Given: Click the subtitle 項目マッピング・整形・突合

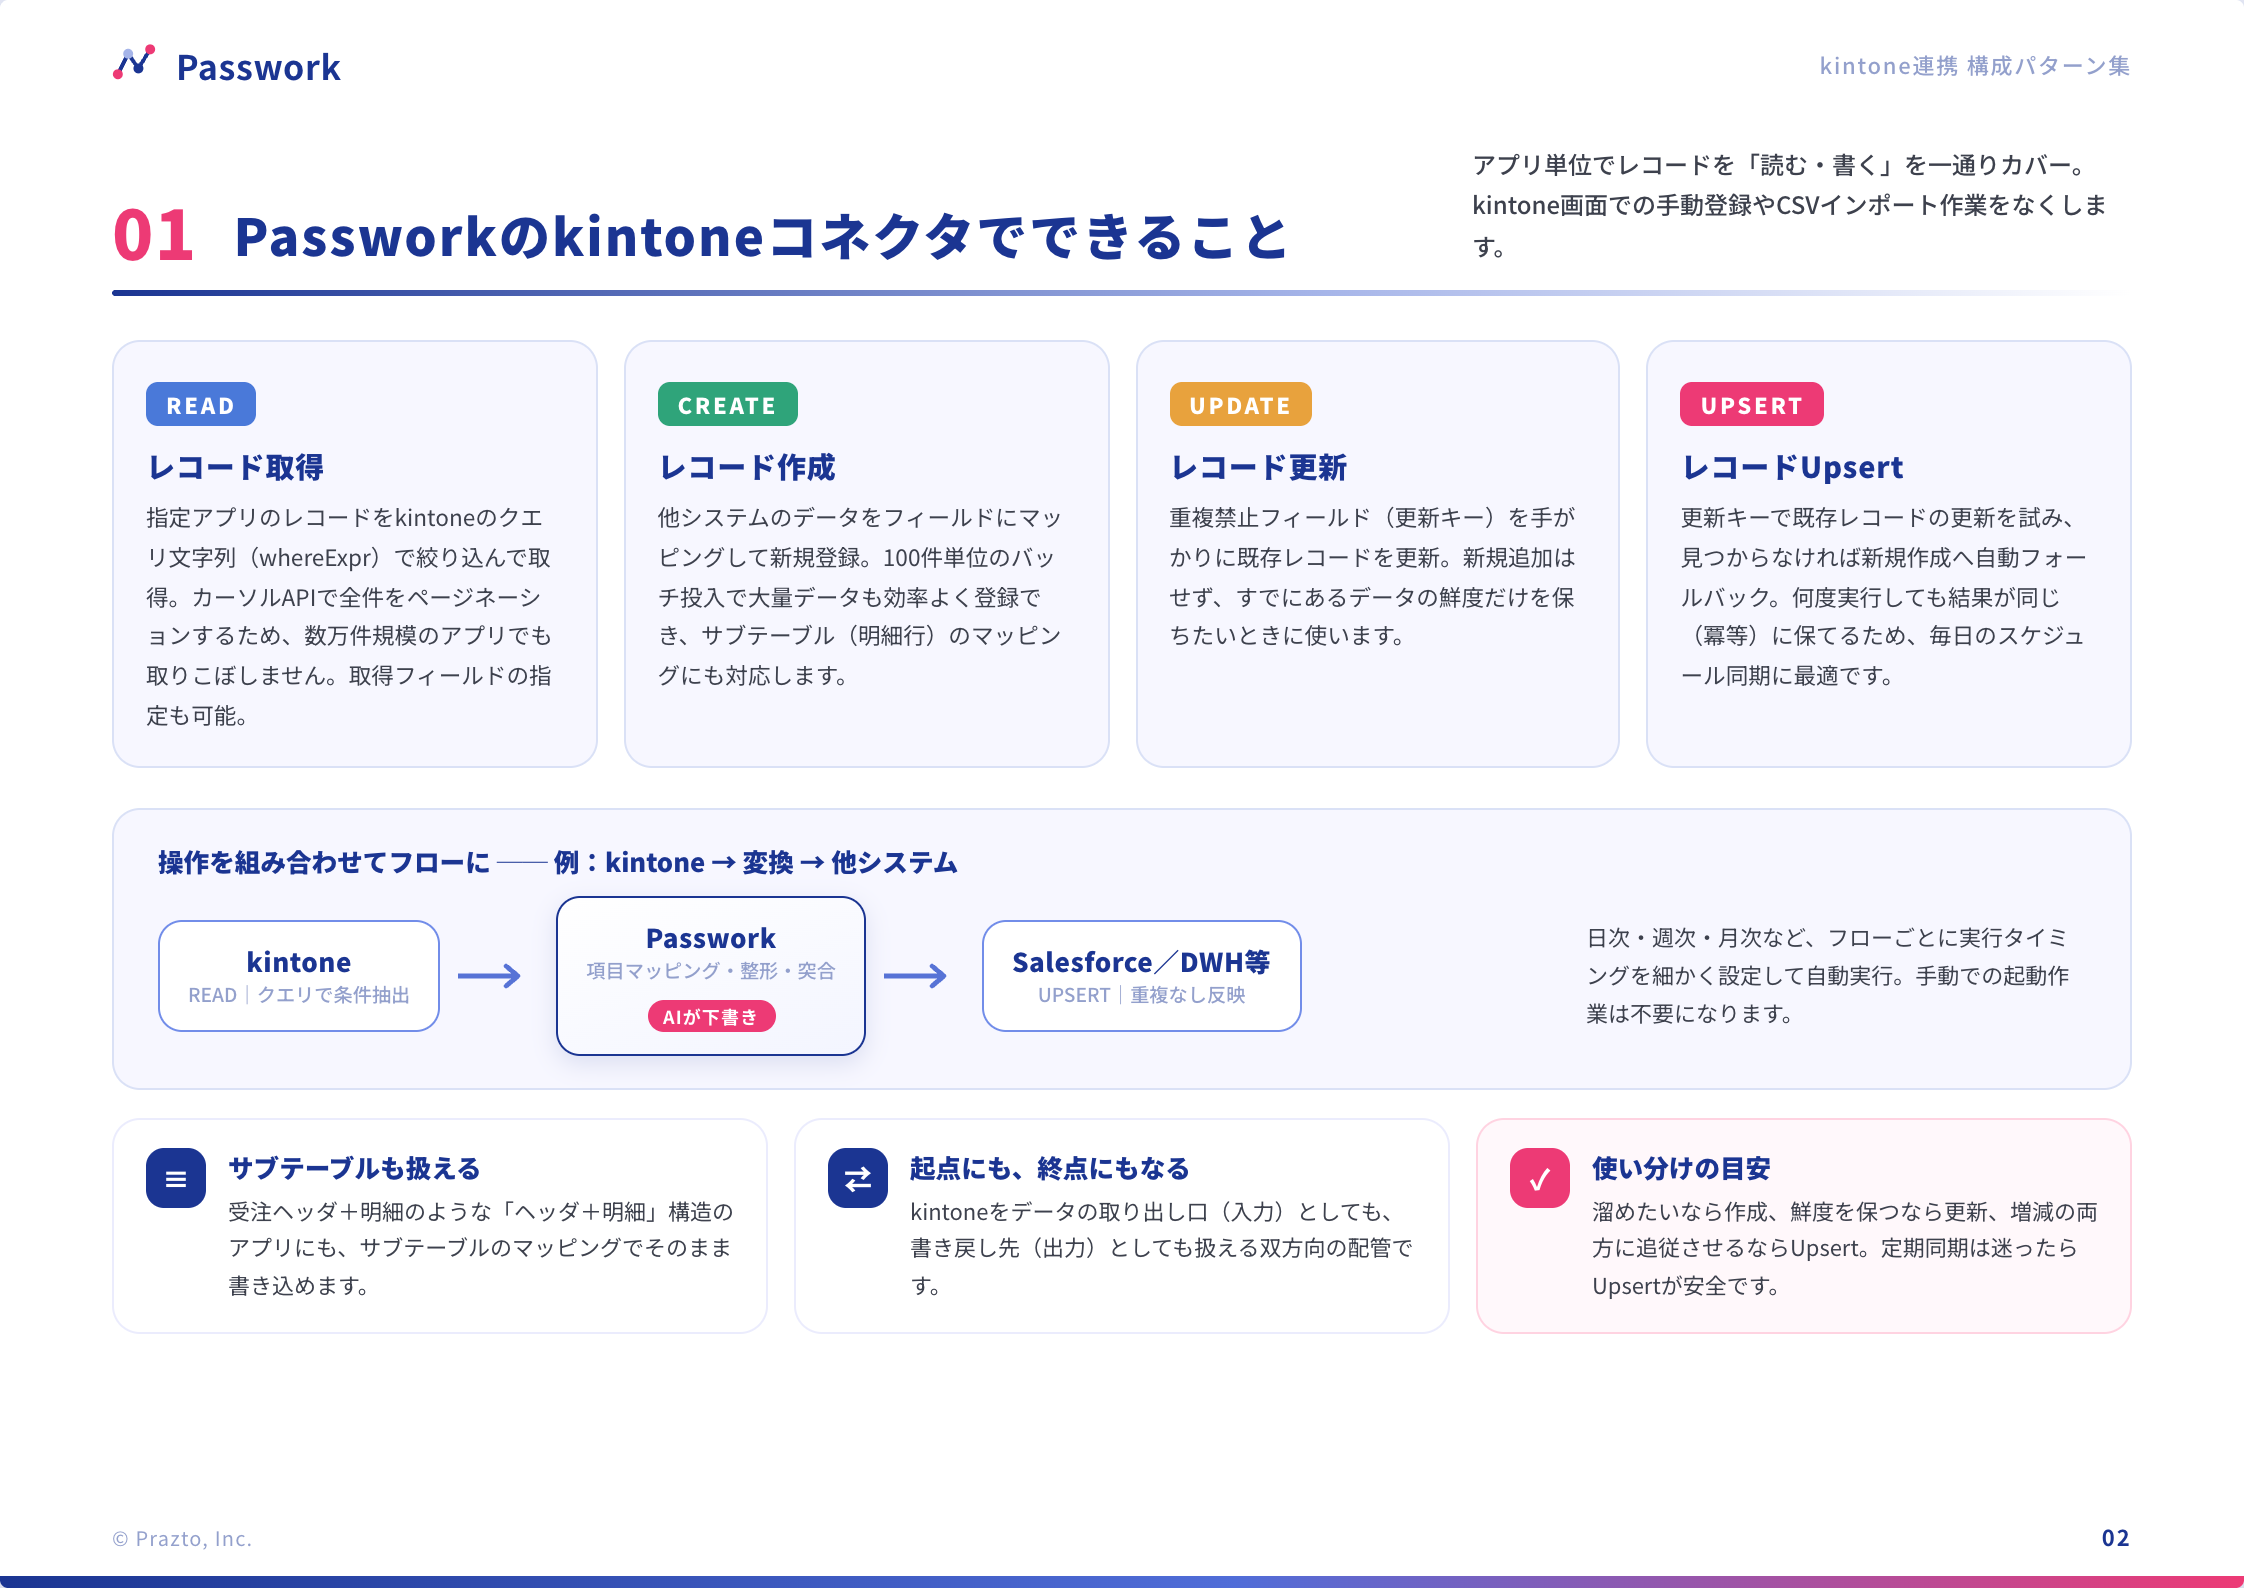Looking at the screenshot, I should (x=711, y=971).
